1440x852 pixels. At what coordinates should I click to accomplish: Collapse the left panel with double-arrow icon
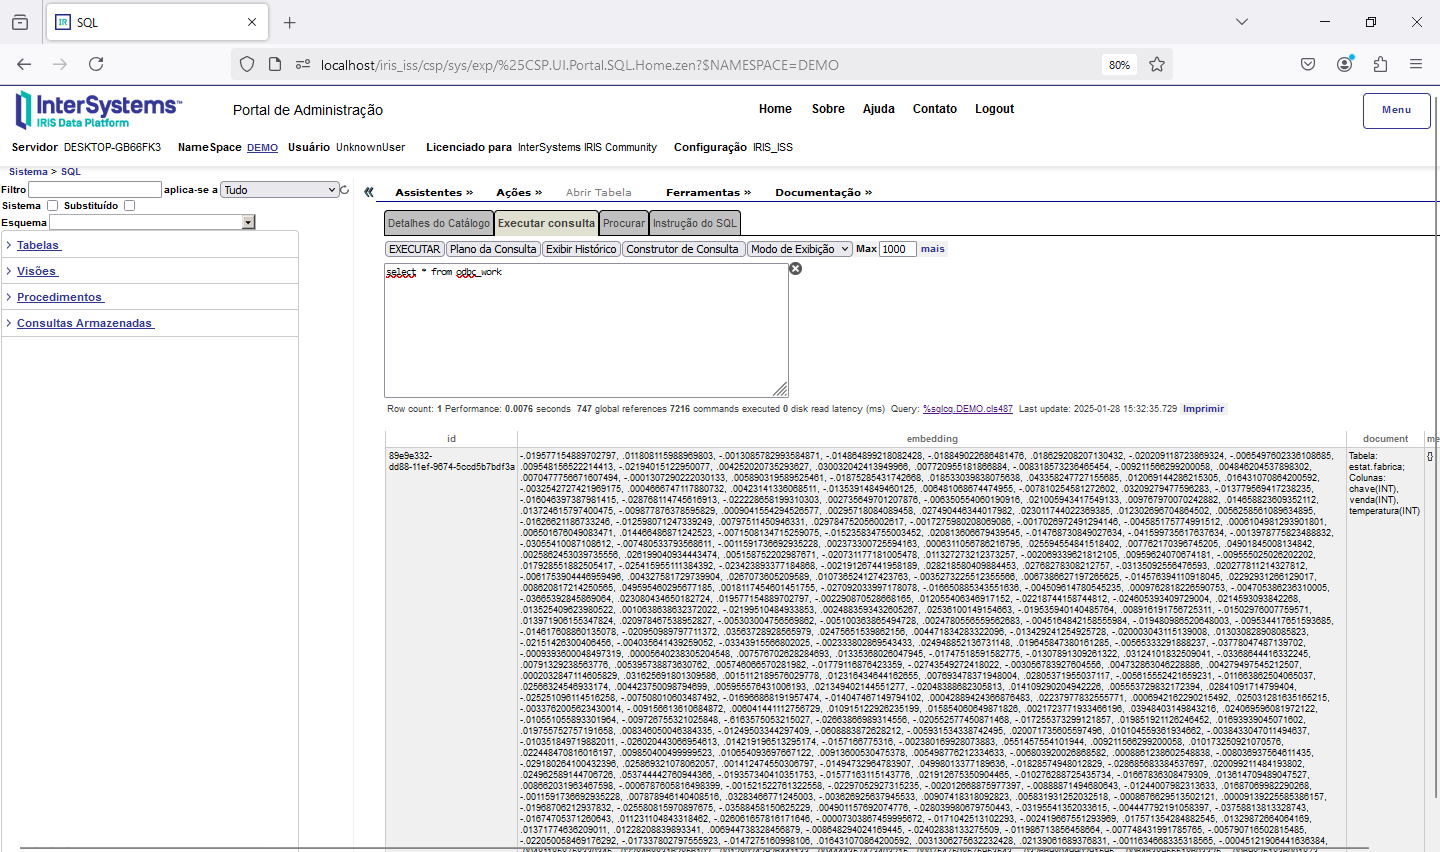(369, 192)
